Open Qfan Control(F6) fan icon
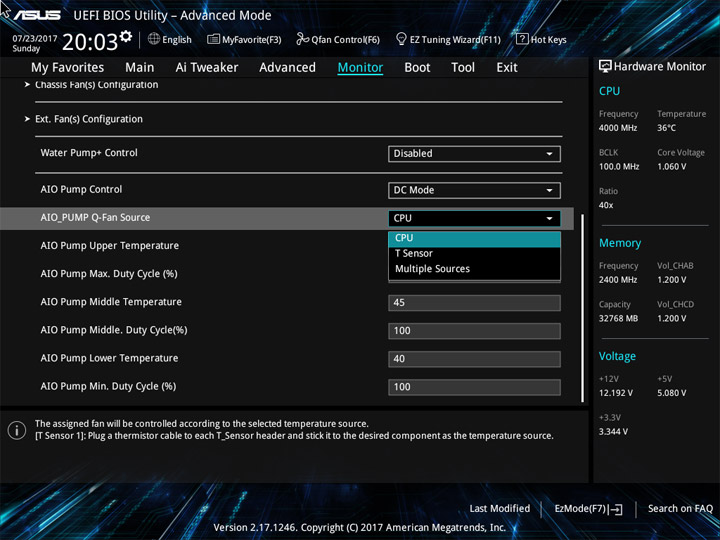Image resolution: width=720 pixels, height=540 pixels. (302, 39)
